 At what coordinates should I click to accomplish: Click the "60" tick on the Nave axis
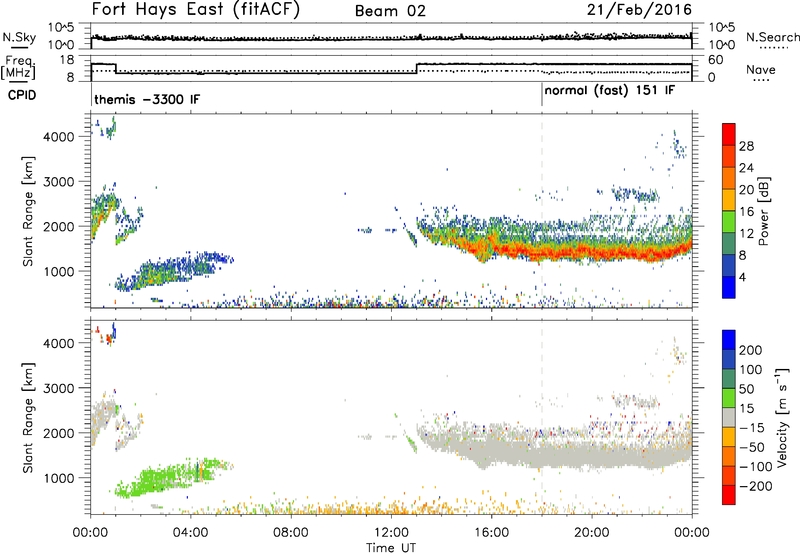tap(716, 60)
